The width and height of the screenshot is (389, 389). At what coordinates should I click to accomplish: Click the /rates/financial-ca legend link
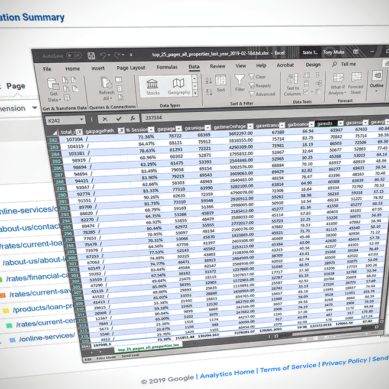pos(36,277)
